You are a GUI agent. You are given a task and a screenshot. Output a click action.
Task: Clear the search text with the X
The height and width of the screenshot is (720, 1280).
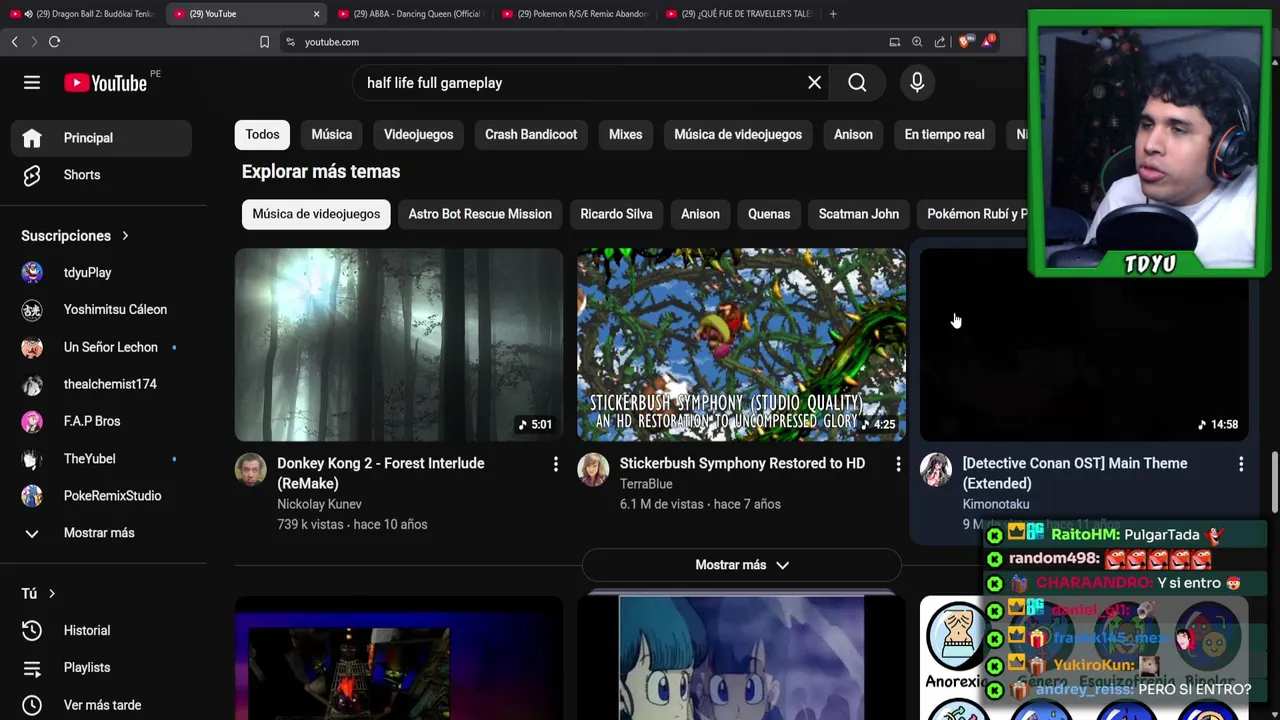814,83
